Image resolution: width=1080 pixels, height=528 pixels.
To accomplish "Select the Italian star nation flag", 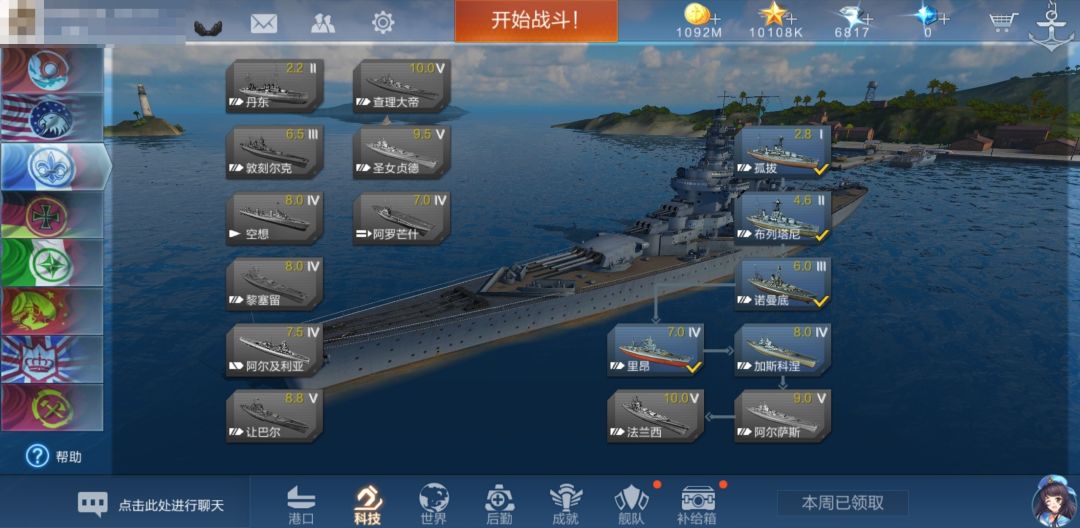I will [52, 263].
